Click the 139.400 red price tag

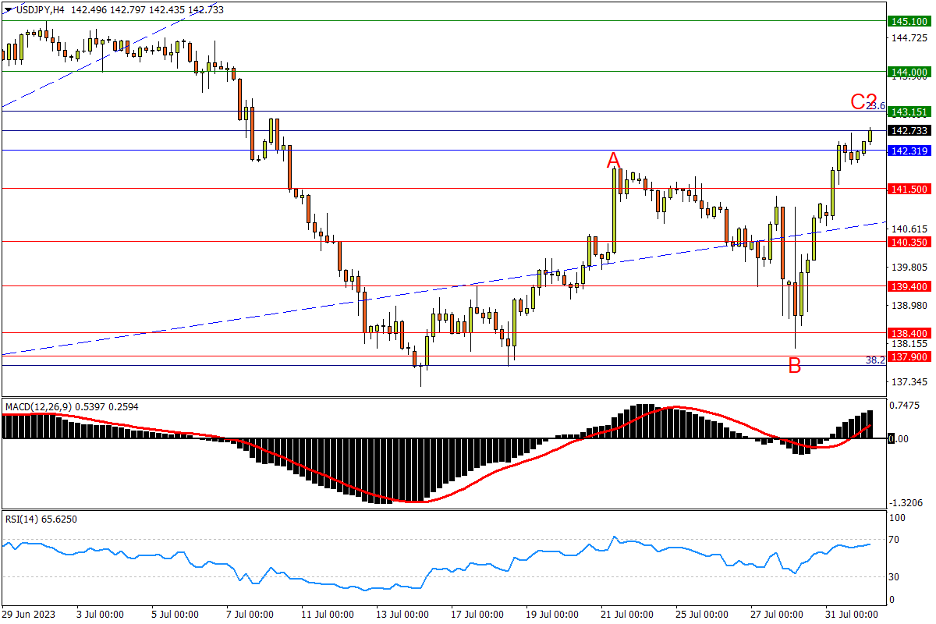tap(910, 286)
